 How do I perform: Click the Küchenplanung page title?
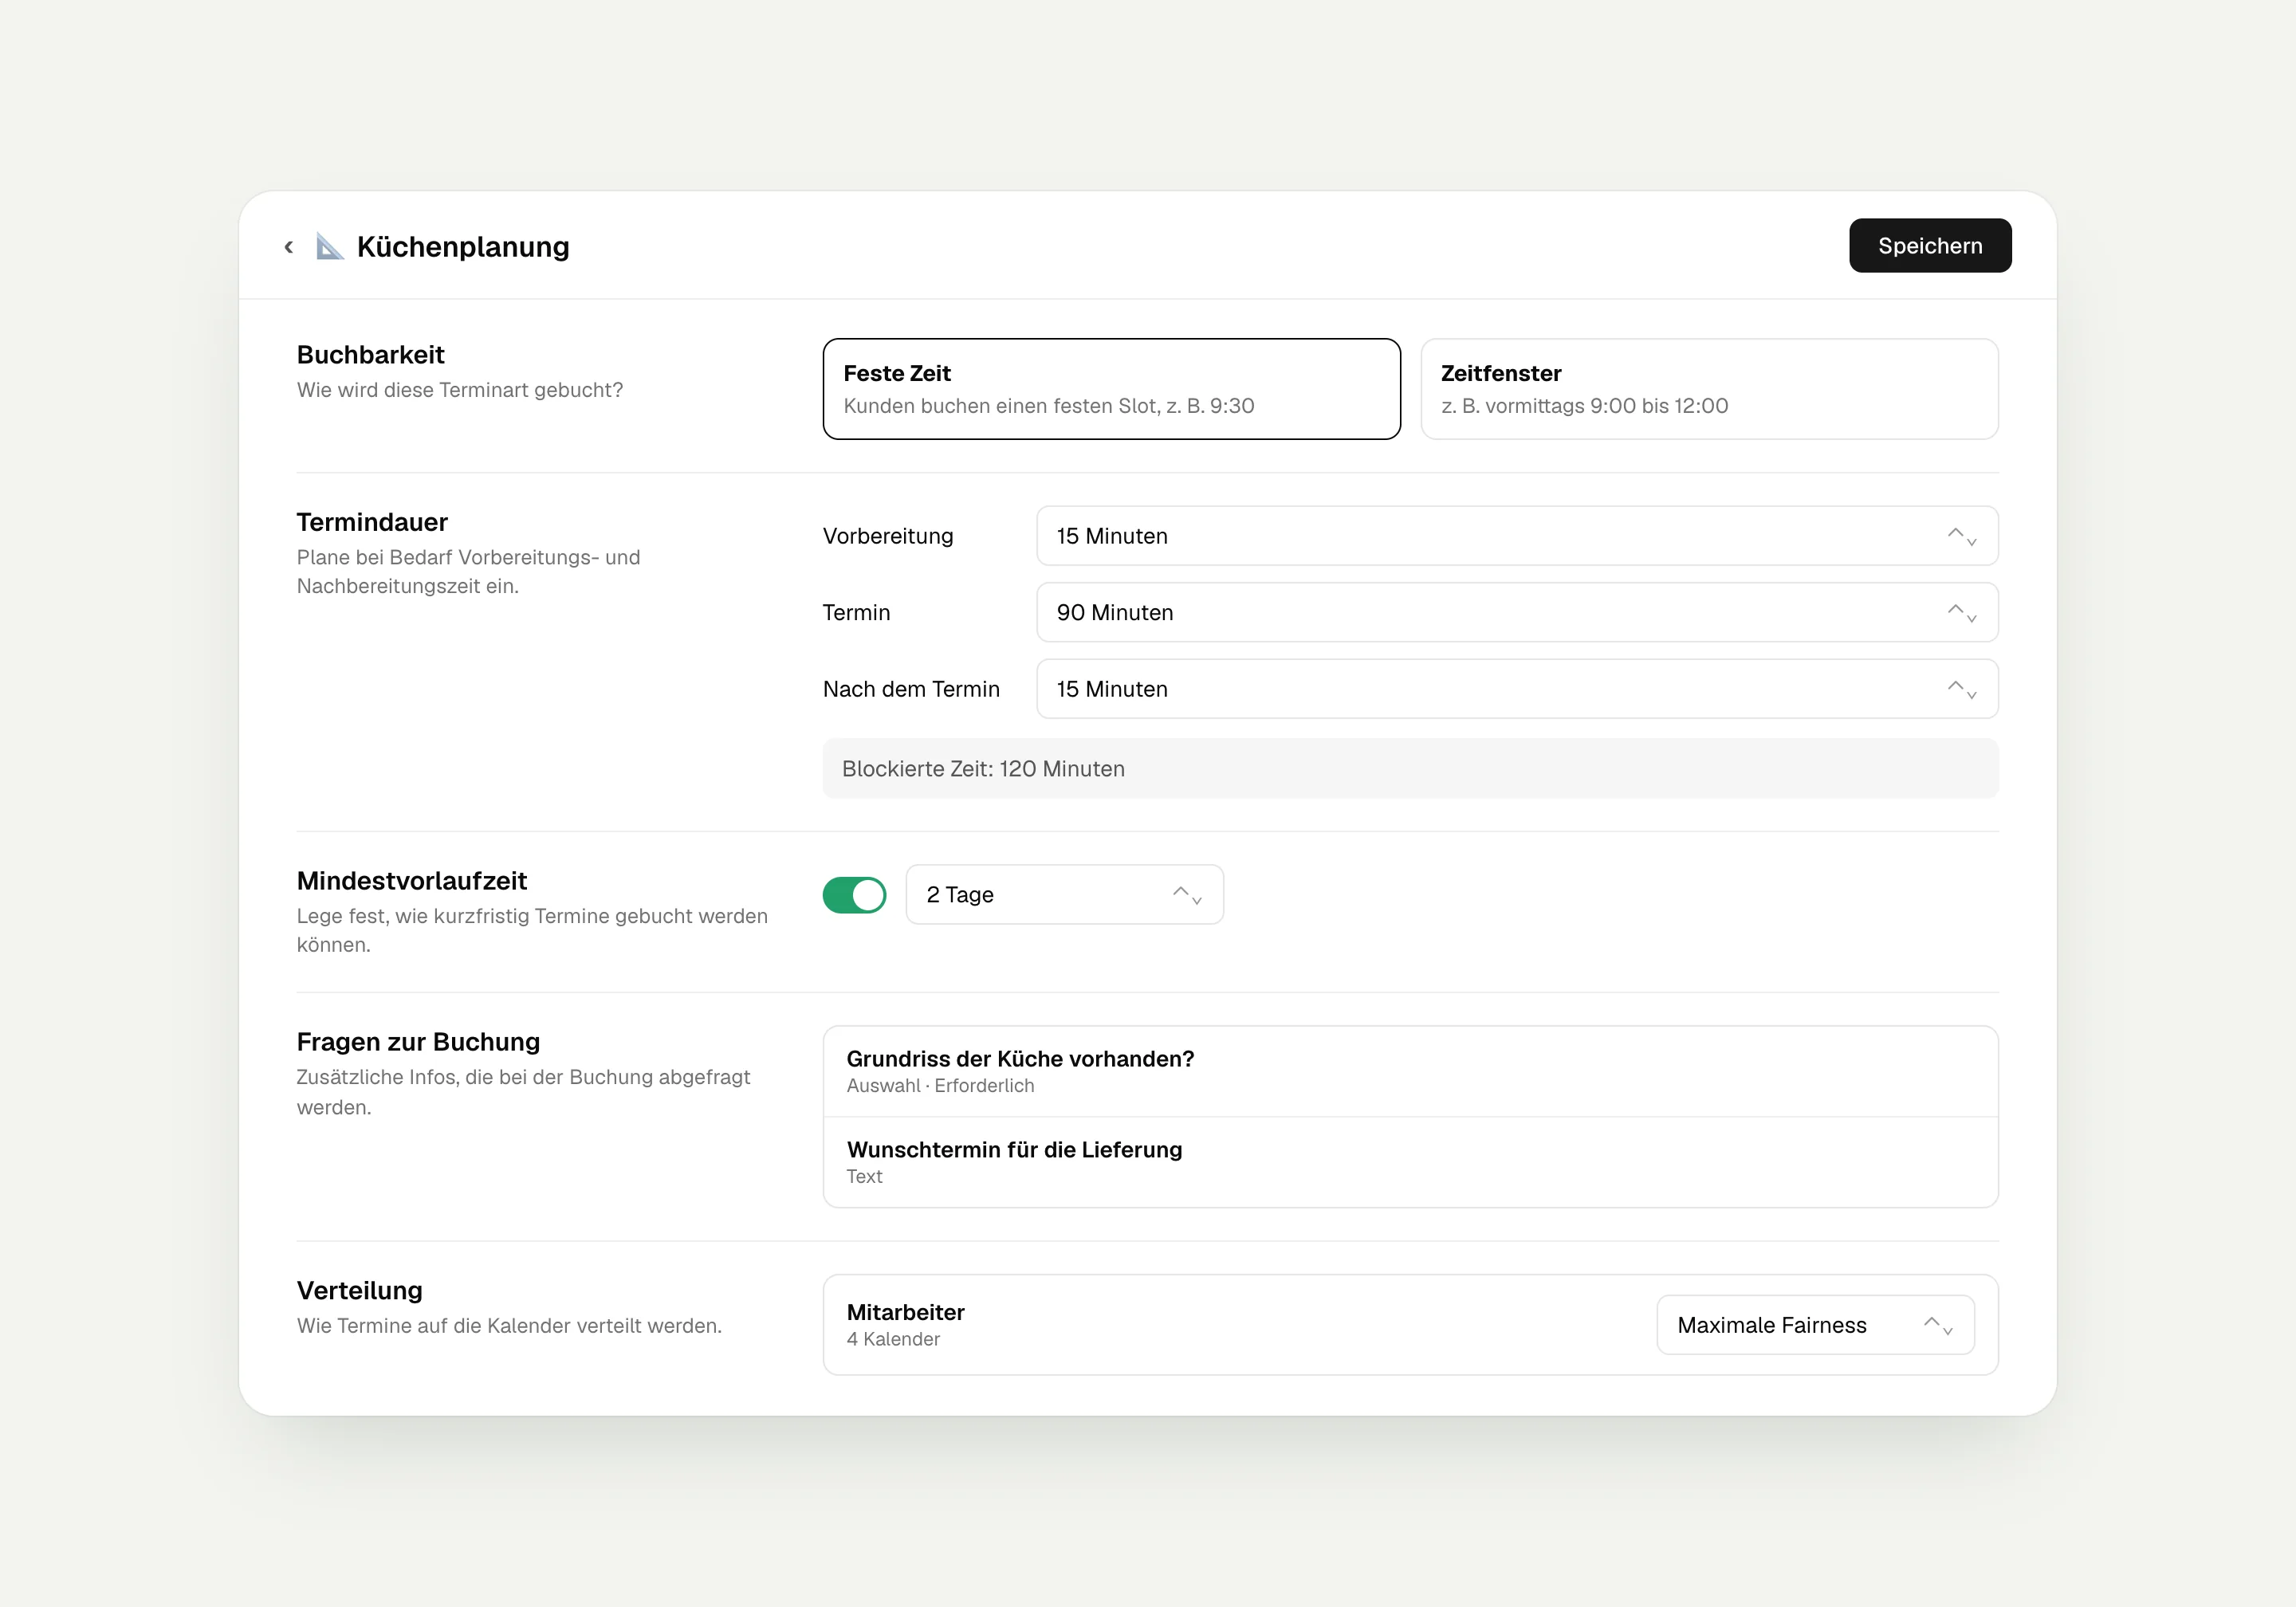463,246
